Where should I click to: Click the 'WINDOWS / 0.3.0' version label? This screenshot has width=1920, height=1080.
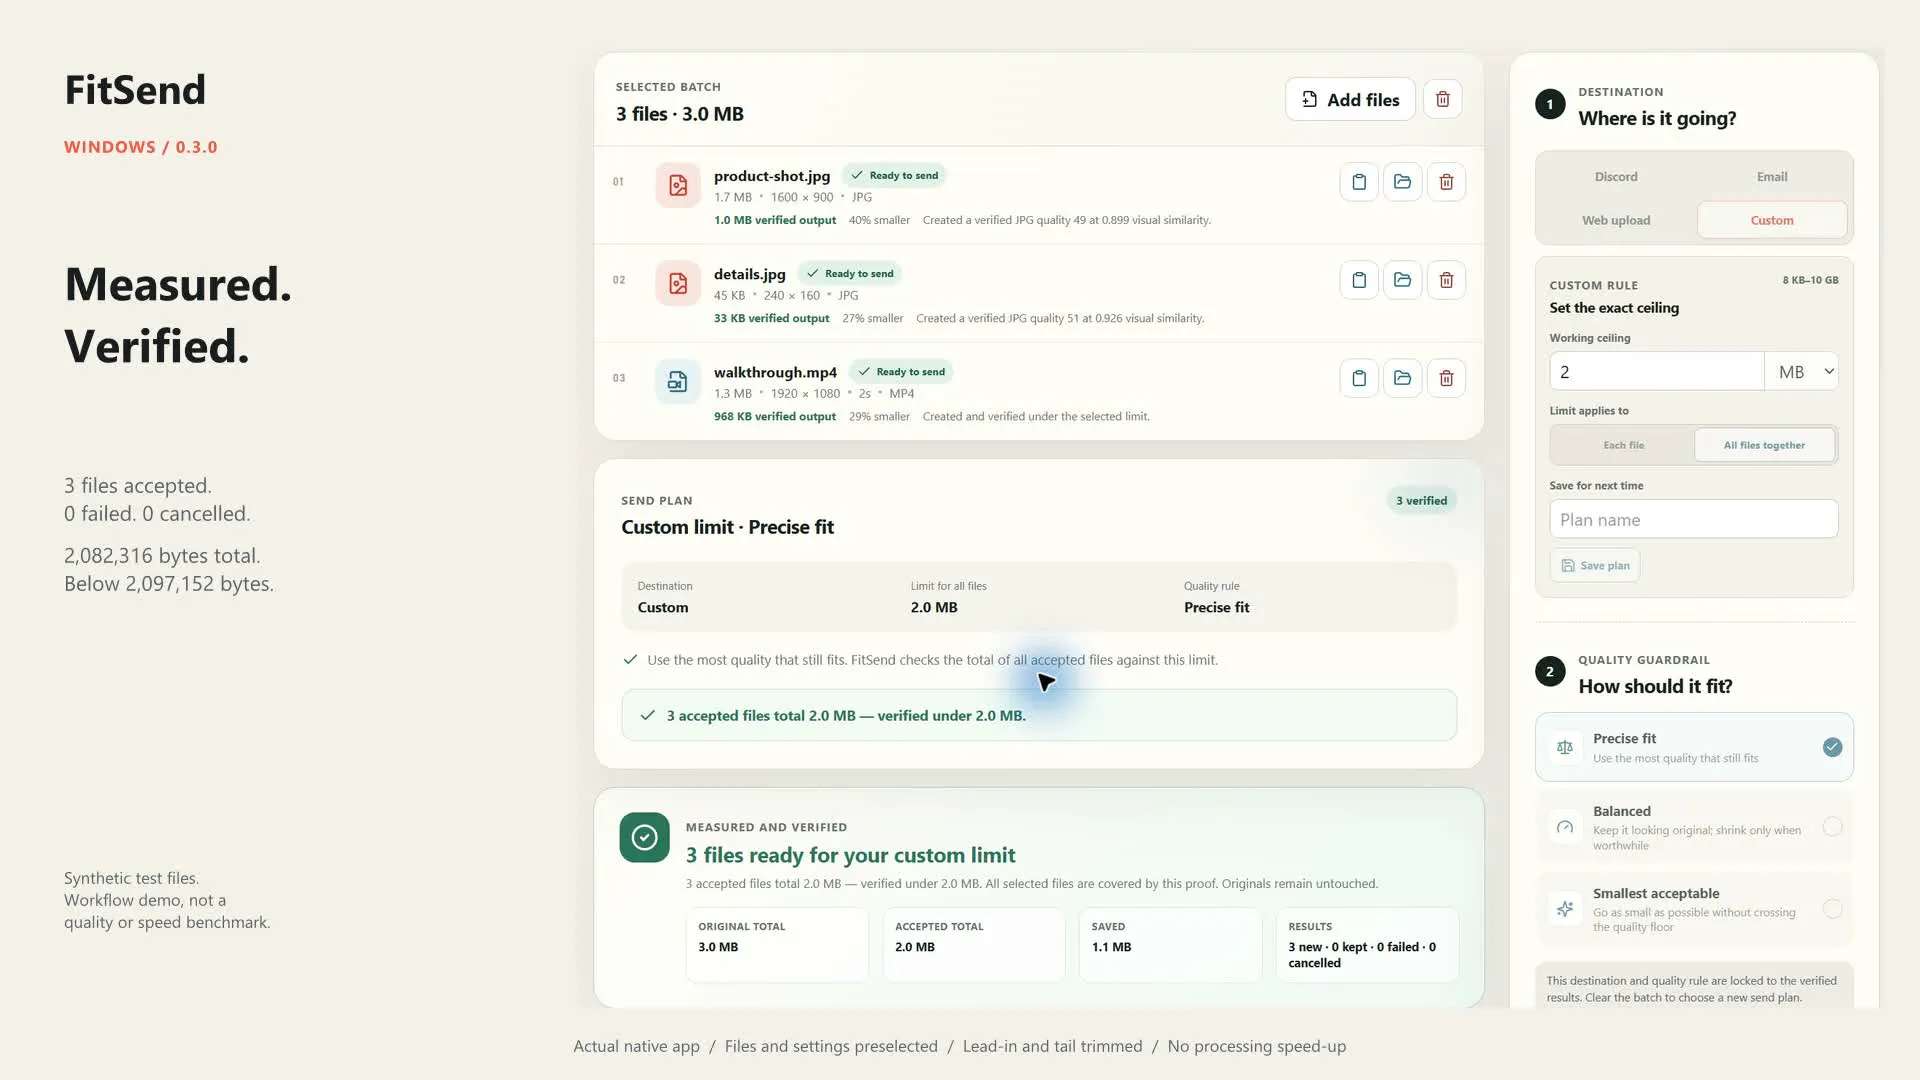tap(141, 147)
